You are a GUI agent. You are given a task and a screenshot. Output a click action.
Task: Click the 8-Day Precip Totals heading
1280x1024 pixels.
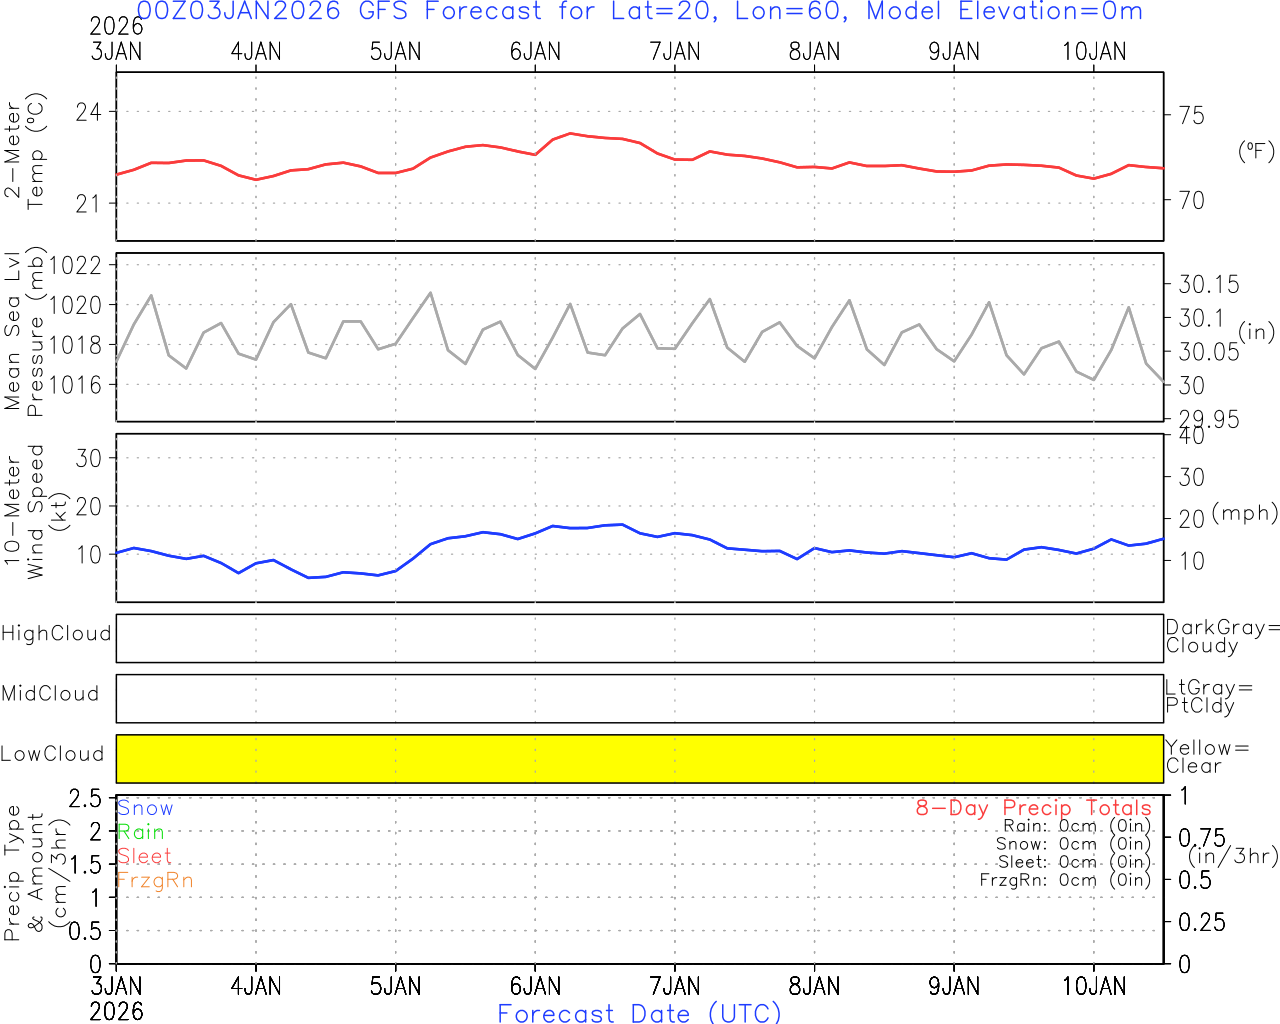[x=1033, y=808]
